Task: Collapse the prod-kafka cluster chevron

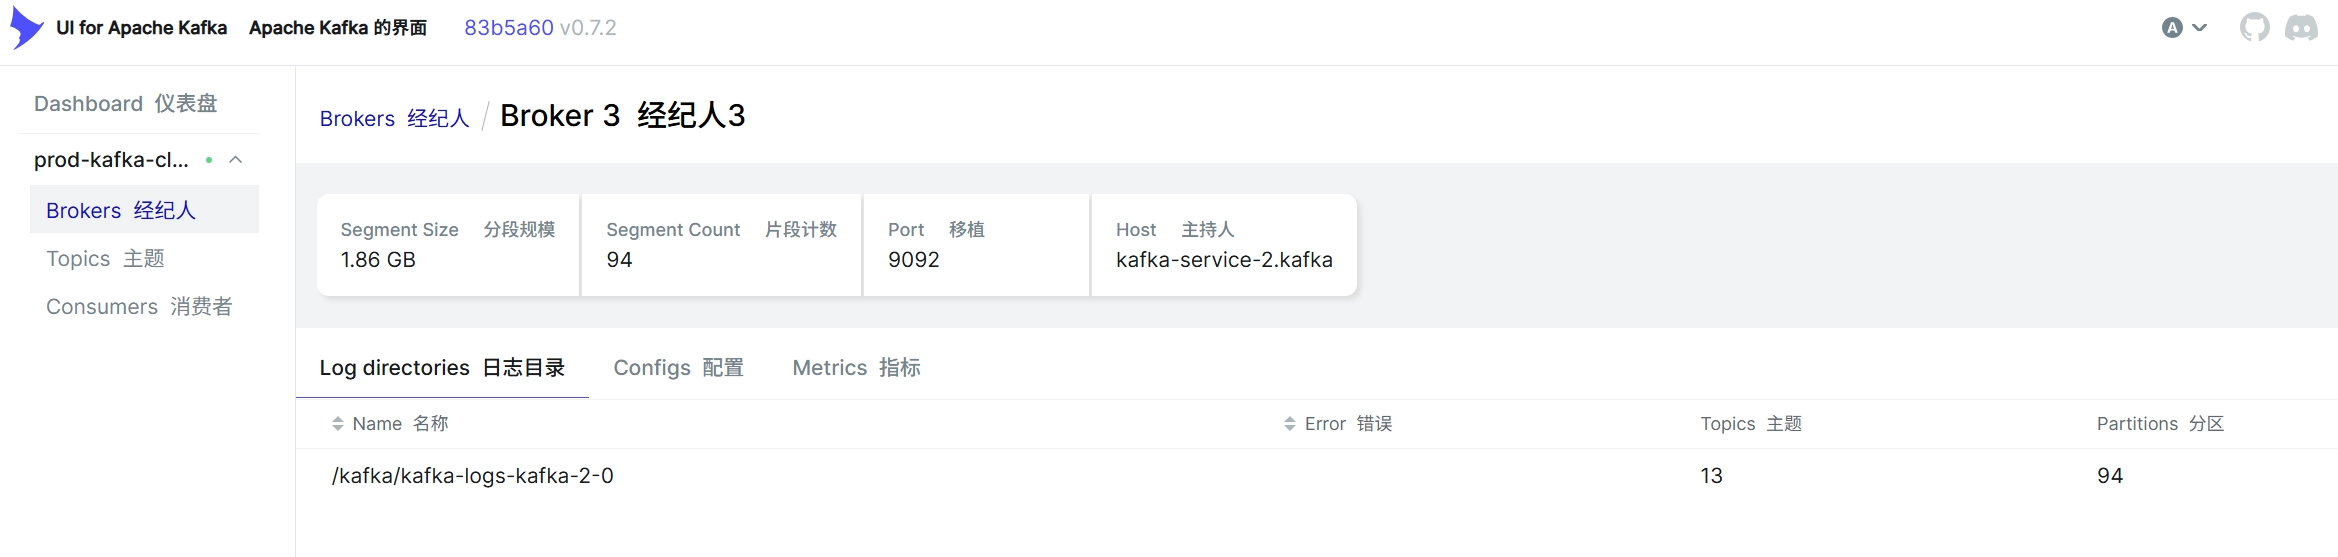Action: [236, 160]
